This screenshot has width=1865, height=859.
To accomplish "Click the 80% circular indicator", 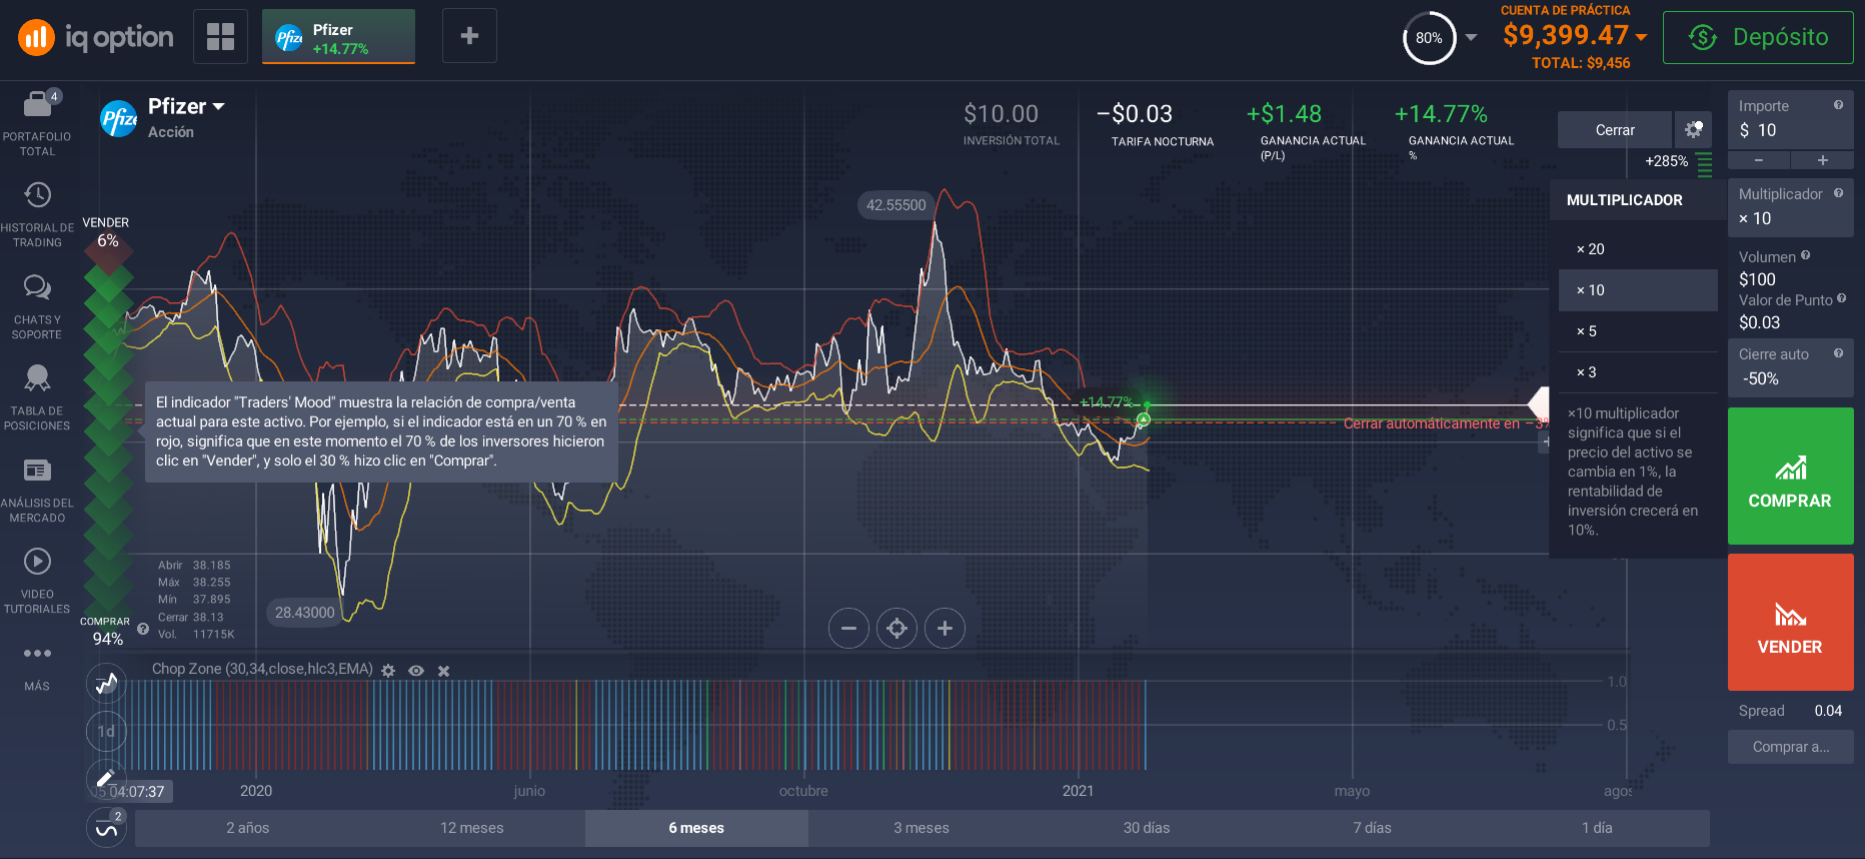I will [1429, 38].
